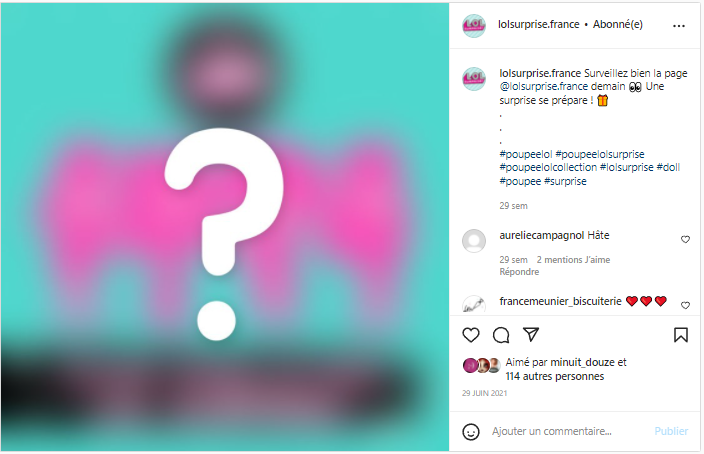
Task: Open the #lolsurprise hashtag link
Action: pos(627,167)
